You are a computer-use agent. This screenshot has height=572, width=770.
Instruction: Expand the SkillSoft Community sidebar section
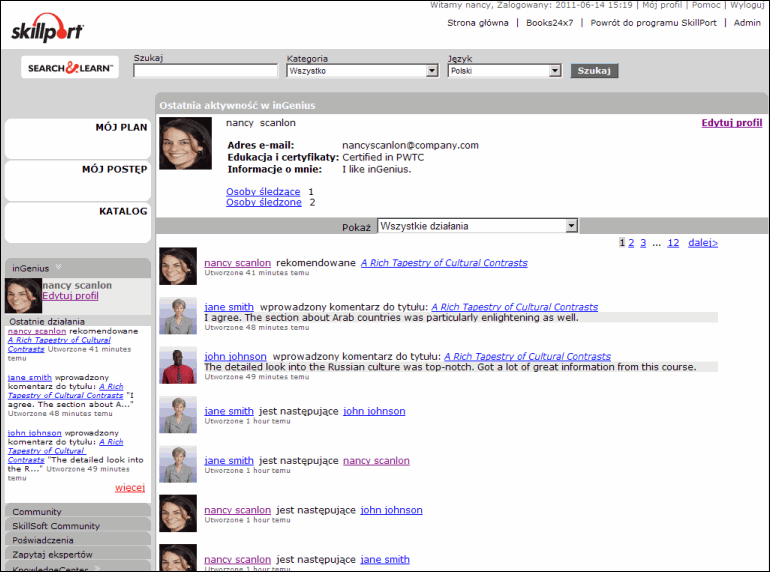56,526
